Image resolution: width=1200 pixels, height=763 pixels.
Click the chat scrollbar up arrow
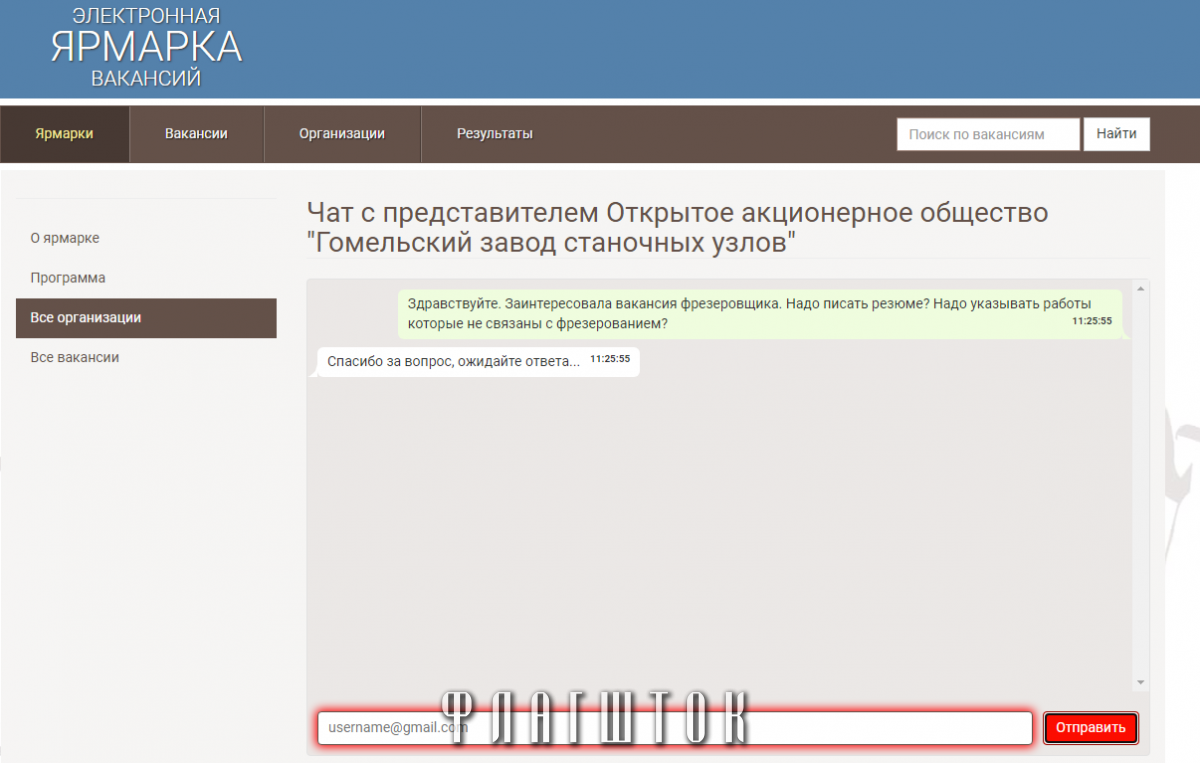[1141, 289]
